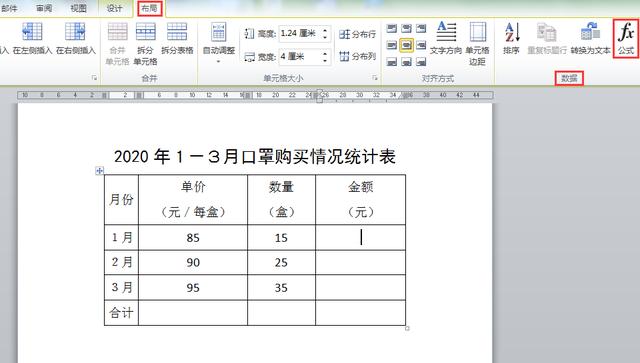Open AutoFit (自动调整) dropdown
The image size is (640, 363).
point(219,42)
